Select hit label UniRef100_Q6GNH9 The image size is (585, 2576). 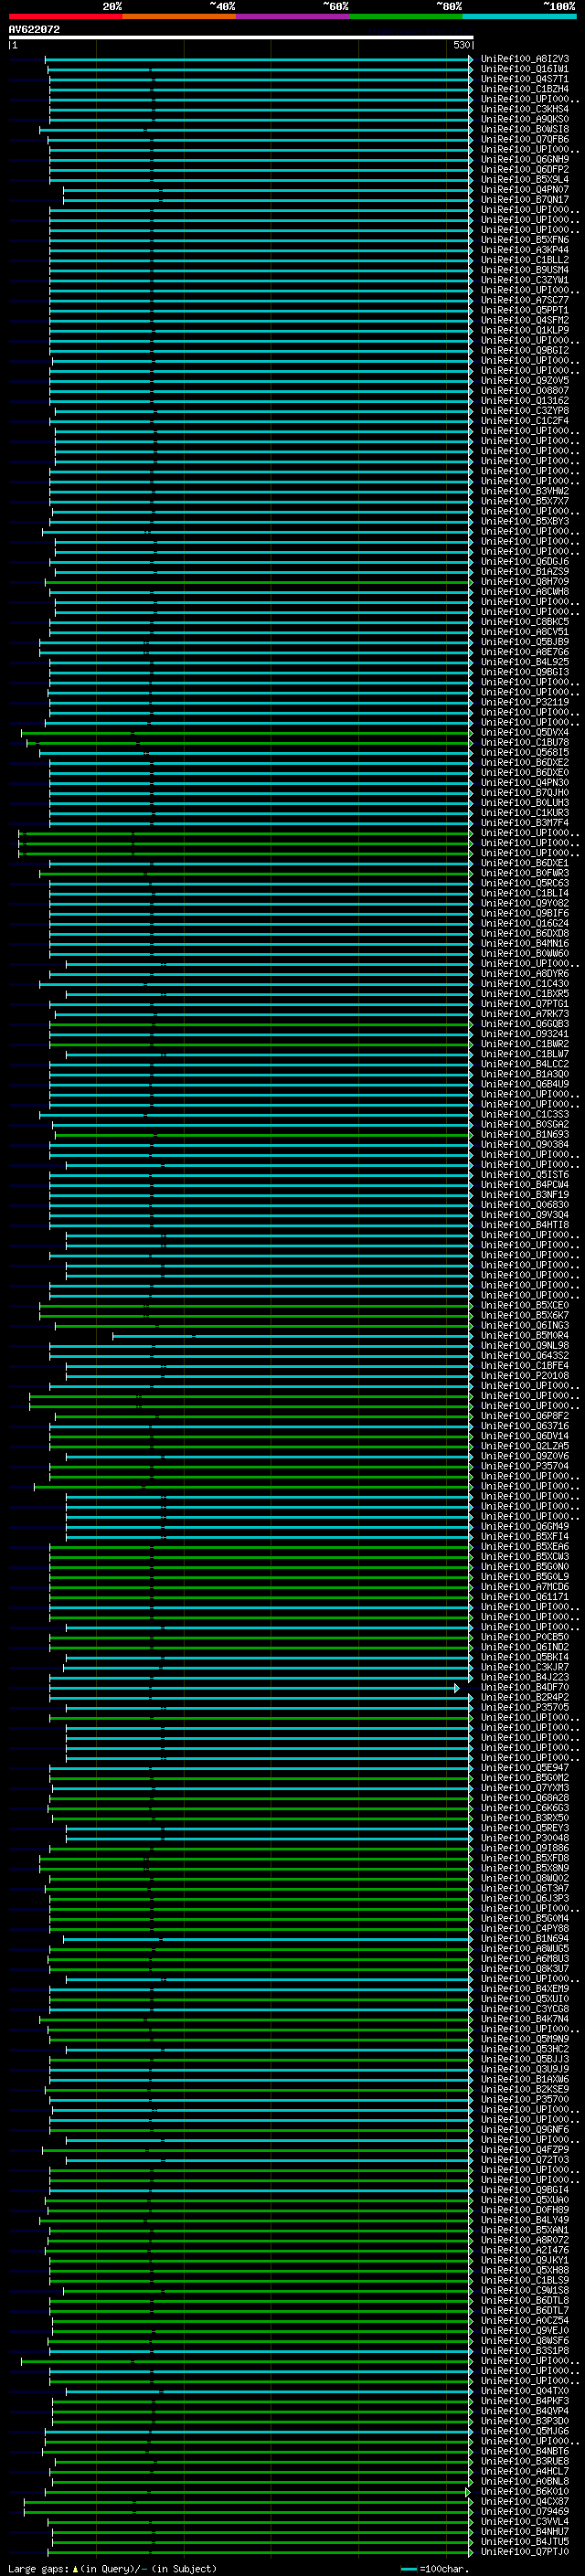coord(524,159)
